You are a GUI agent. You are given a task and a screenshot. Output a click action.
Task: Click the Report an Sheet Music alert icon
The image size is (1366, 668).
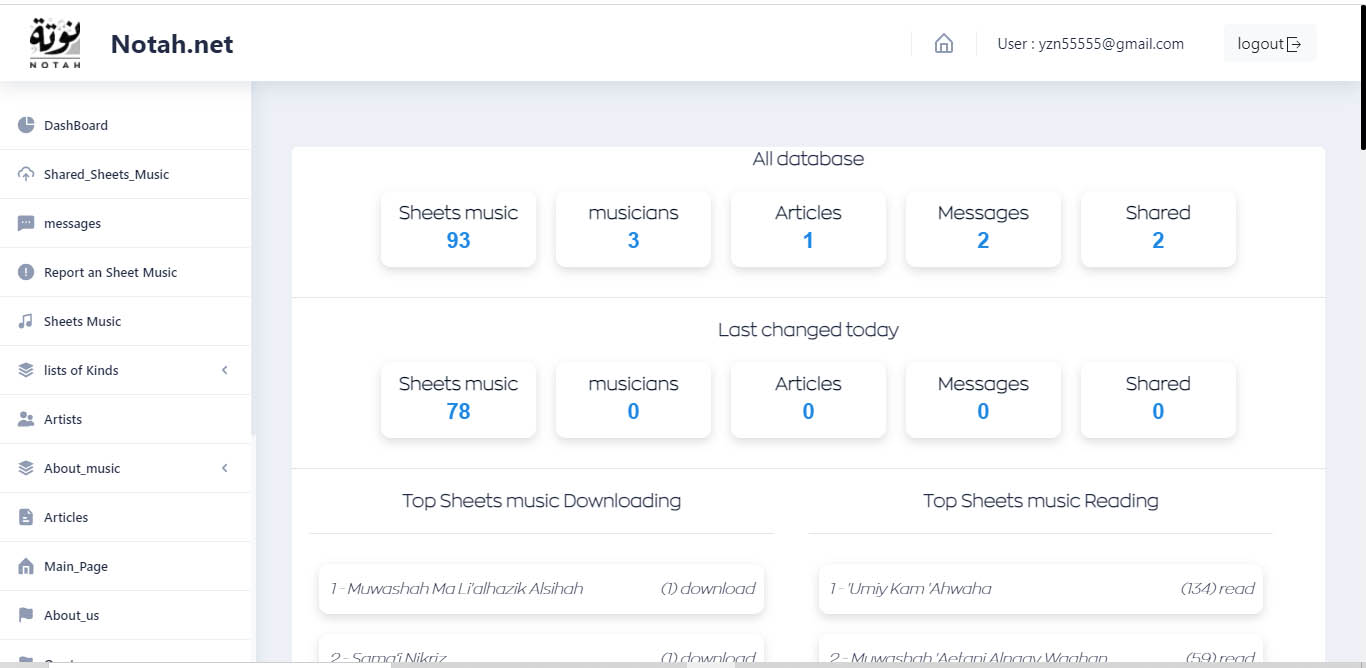click(26, 272)
